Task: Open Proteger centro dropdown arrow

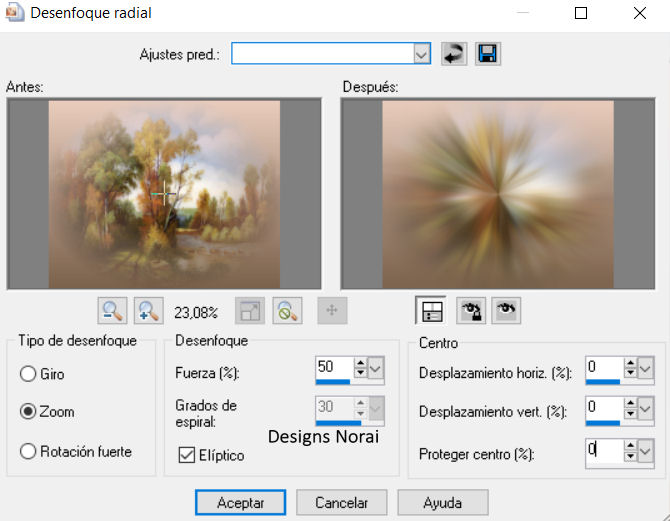Action: (x=645, y=451)
